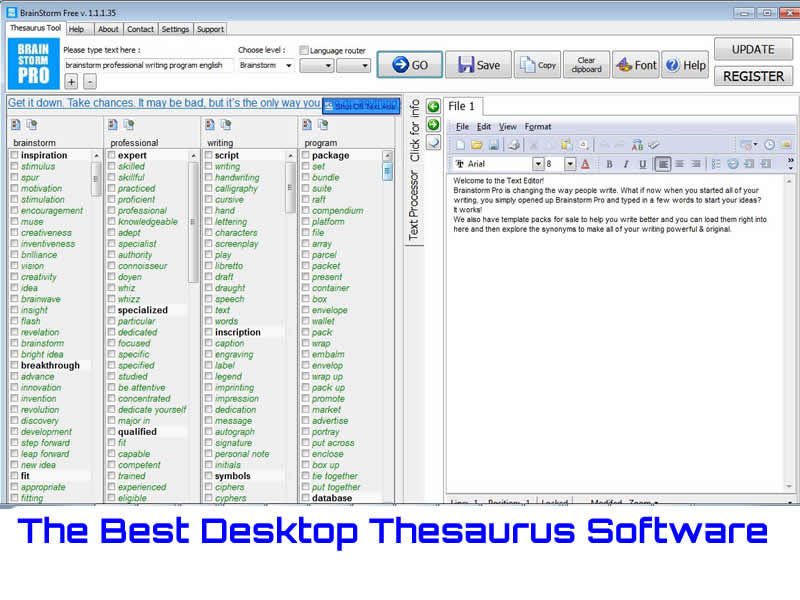Click the Clear clipboard button
Screen dimensions: 800x600
(x=586, y=65)
